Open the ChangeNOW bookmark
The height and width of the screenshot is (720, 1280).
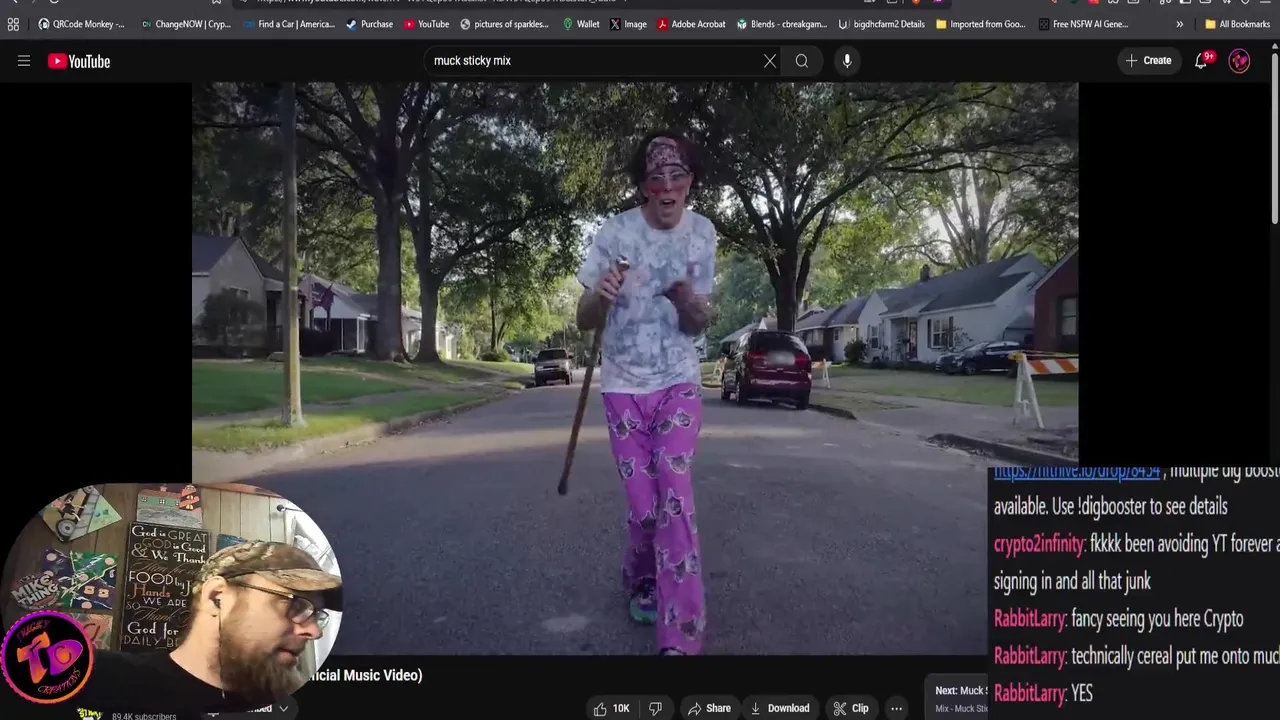(x=186, y=24)
